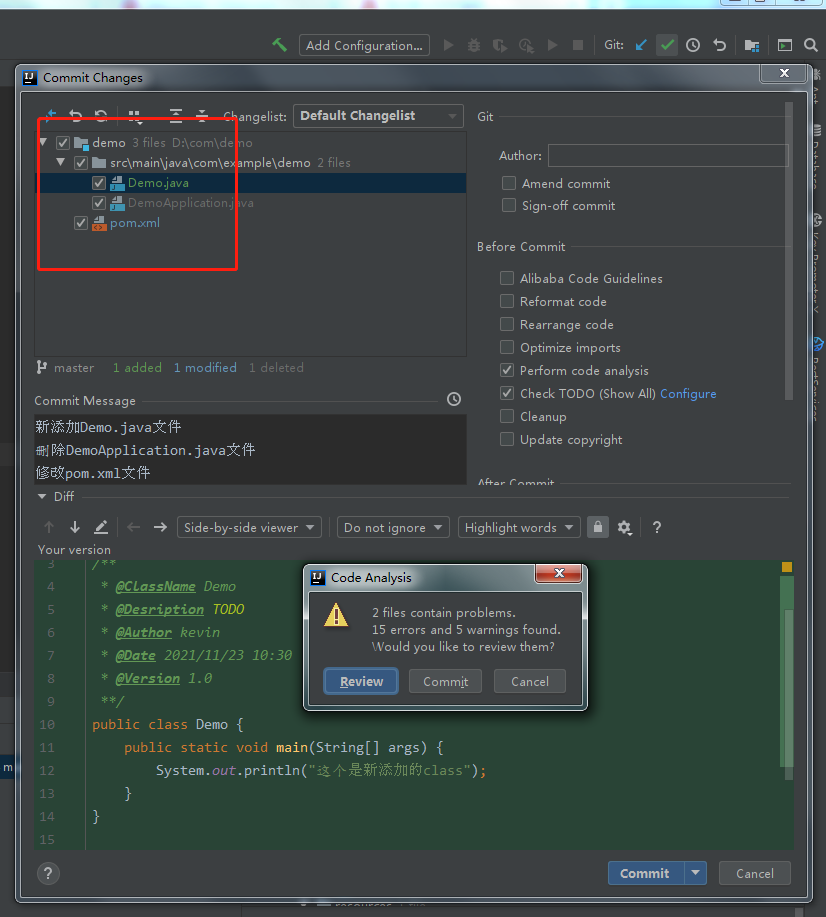
Task: Toggle the scroll lock padlock icon in Diff
Action: 598,527
